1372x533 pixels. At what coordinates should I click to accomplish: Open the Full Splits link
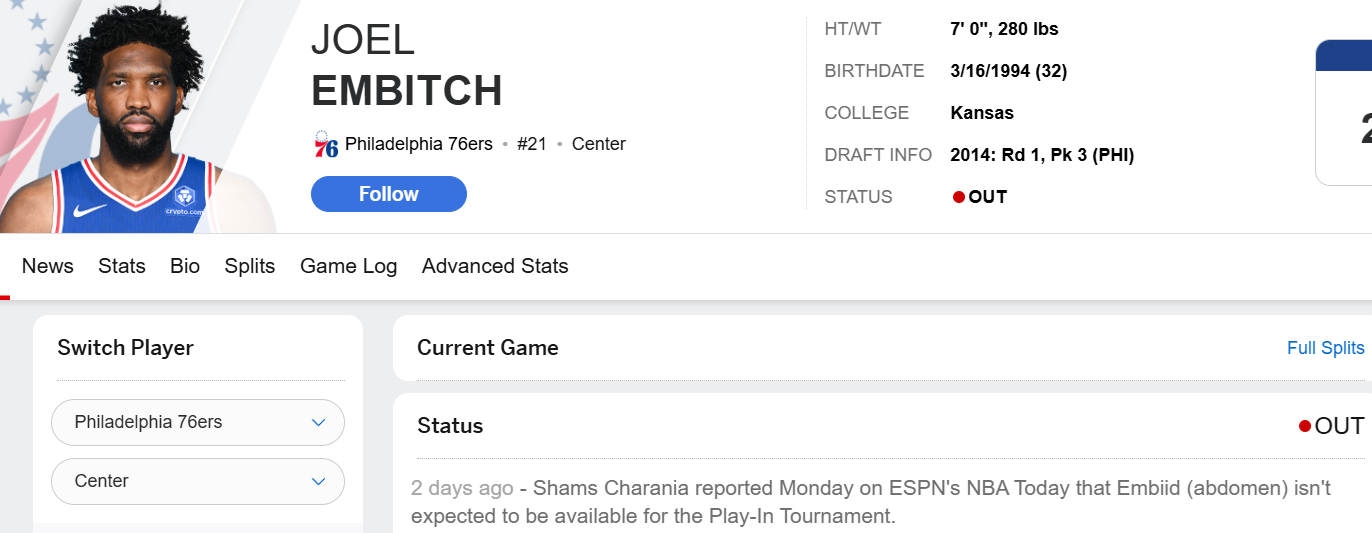(x=1325, y=348)
